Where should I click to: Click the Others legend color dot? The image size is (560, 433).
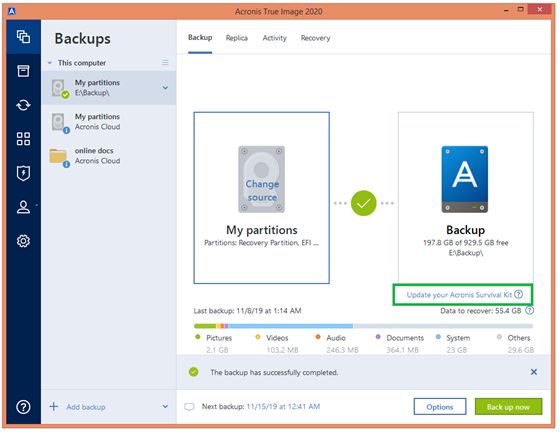coord(499,337)
